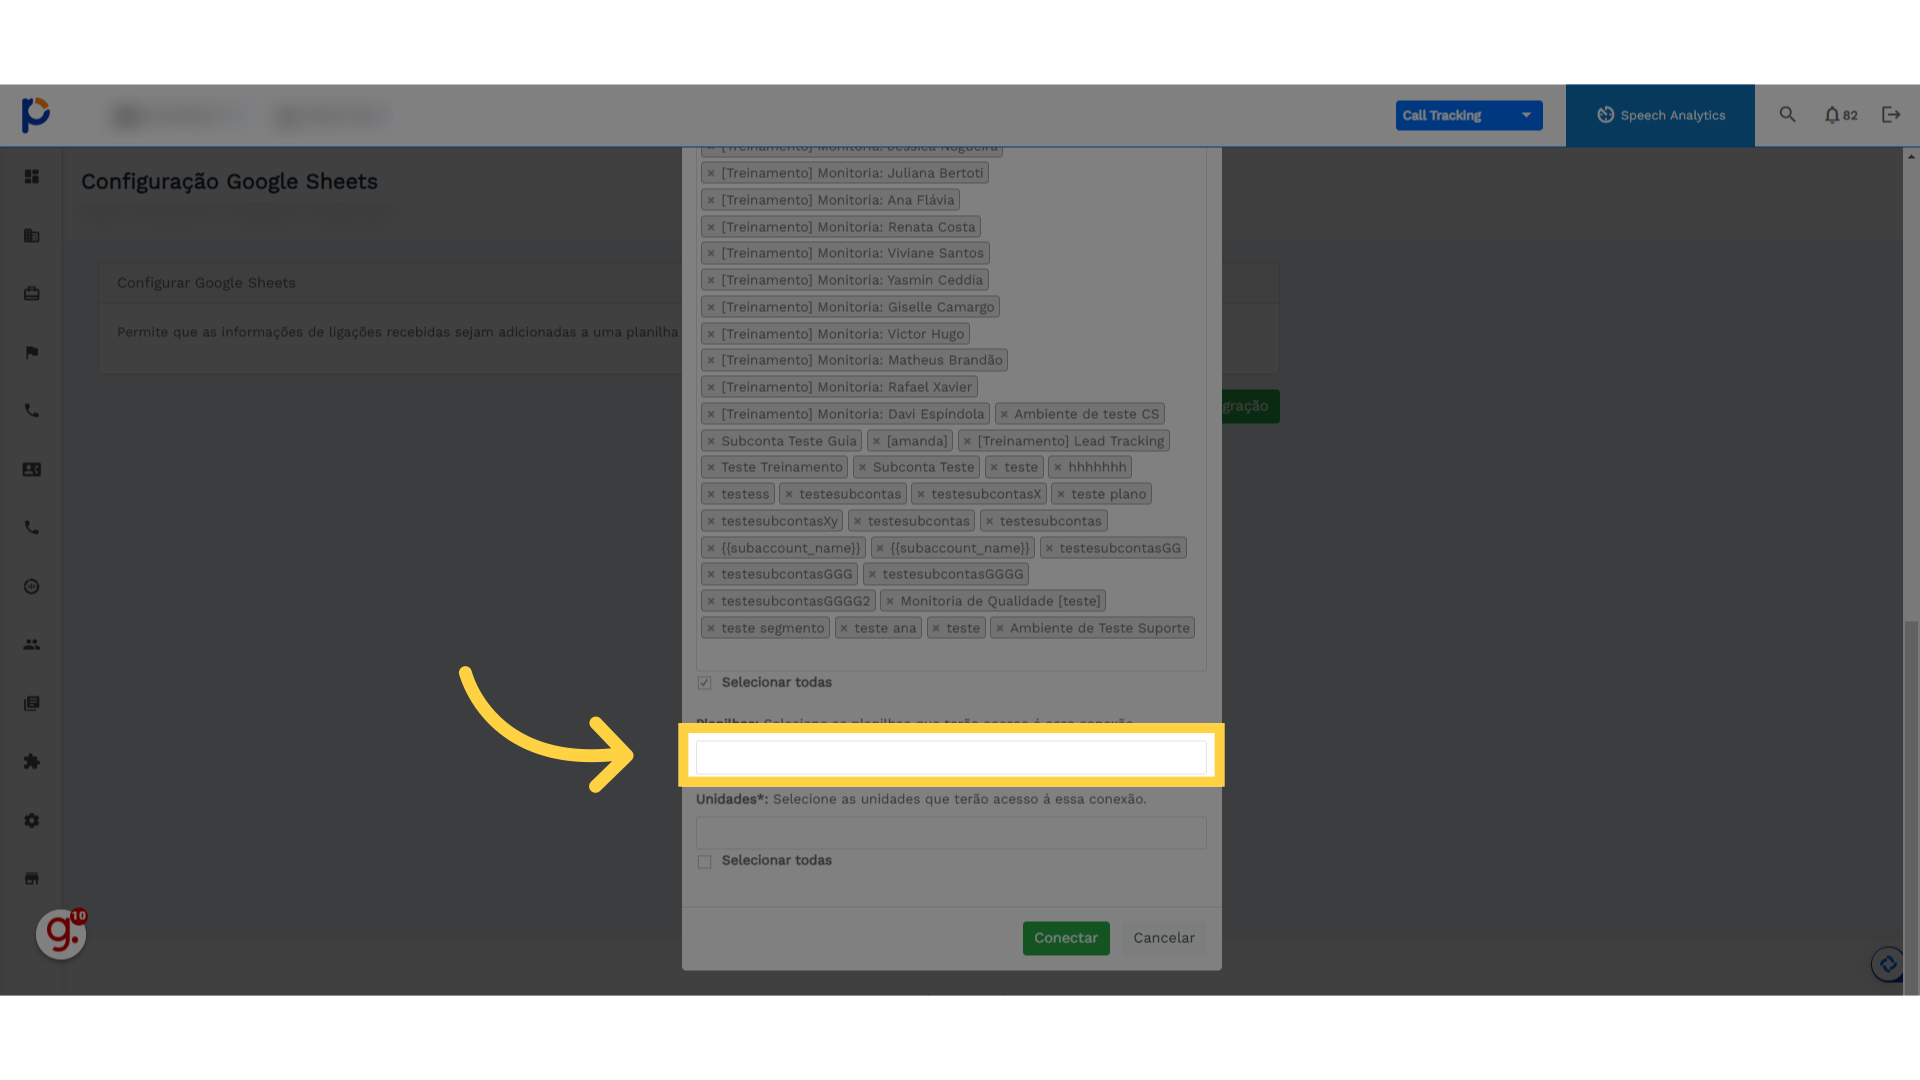Open the puzzle piece integrations icon
Image resolution: width=1920 pixels, height=1080 pixels.
point(32,762)
